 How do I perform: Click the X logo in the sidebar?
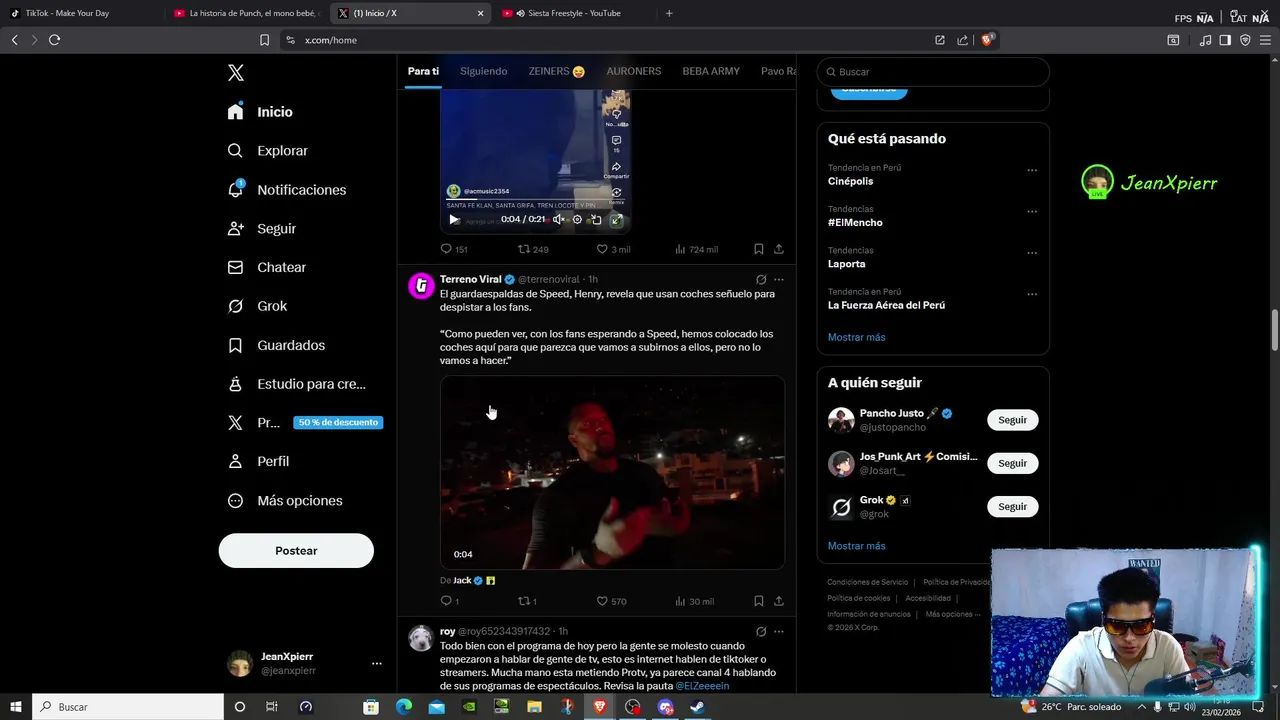(236, 73)
